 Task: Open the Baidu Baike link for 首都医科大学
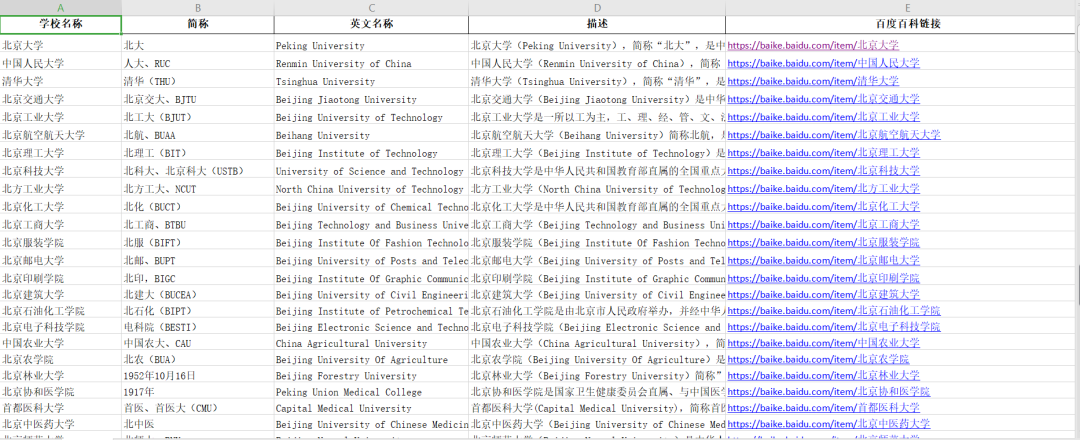(823, 408)
